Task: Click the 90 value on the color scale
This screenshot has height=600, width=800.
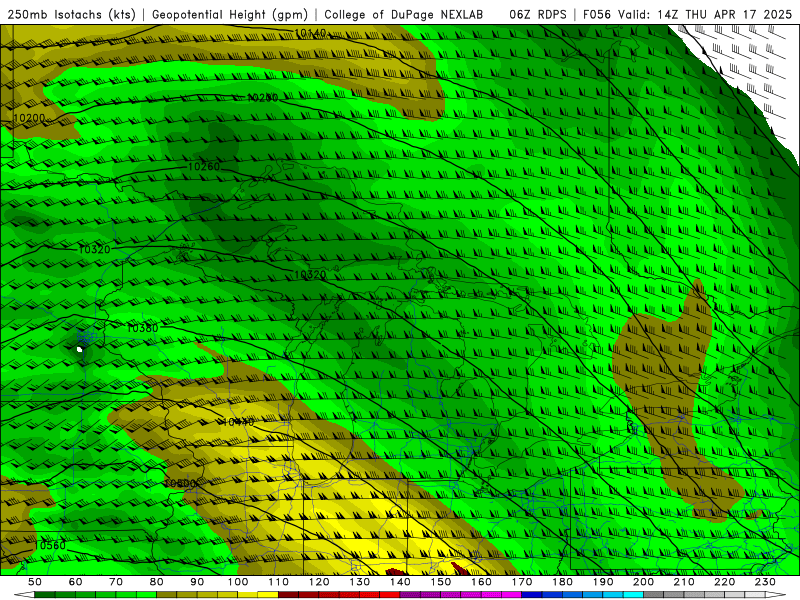Action: (197, 582)
